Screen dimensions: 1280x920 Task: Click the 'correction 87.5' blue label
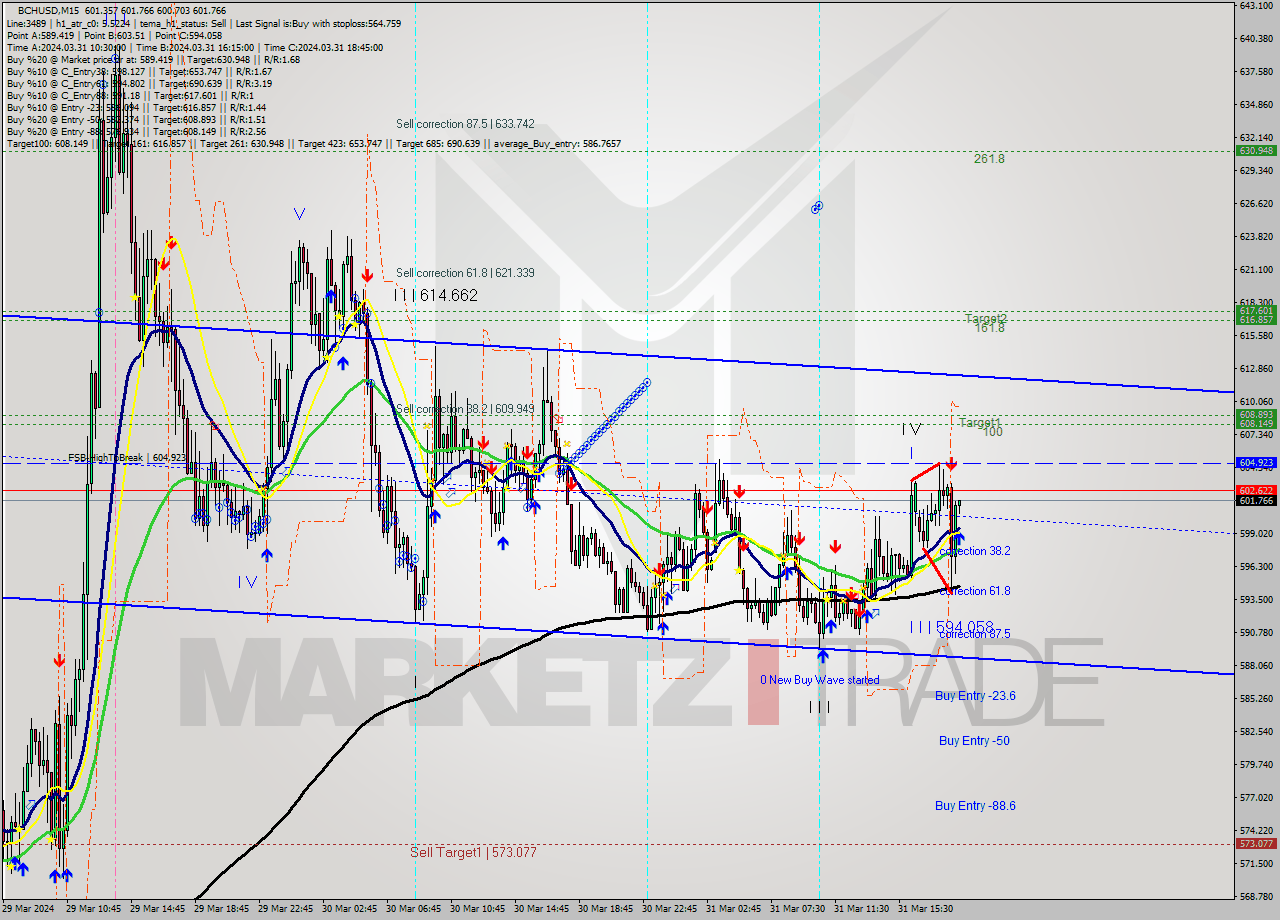coord(975,634)
